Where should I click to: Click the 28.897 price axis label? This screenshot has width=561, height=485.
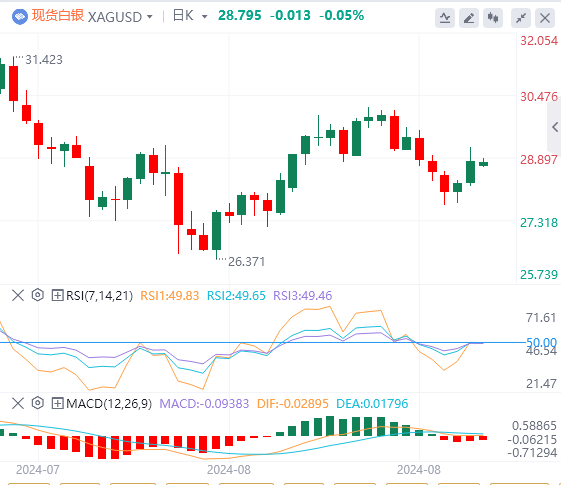pos(539,160)
